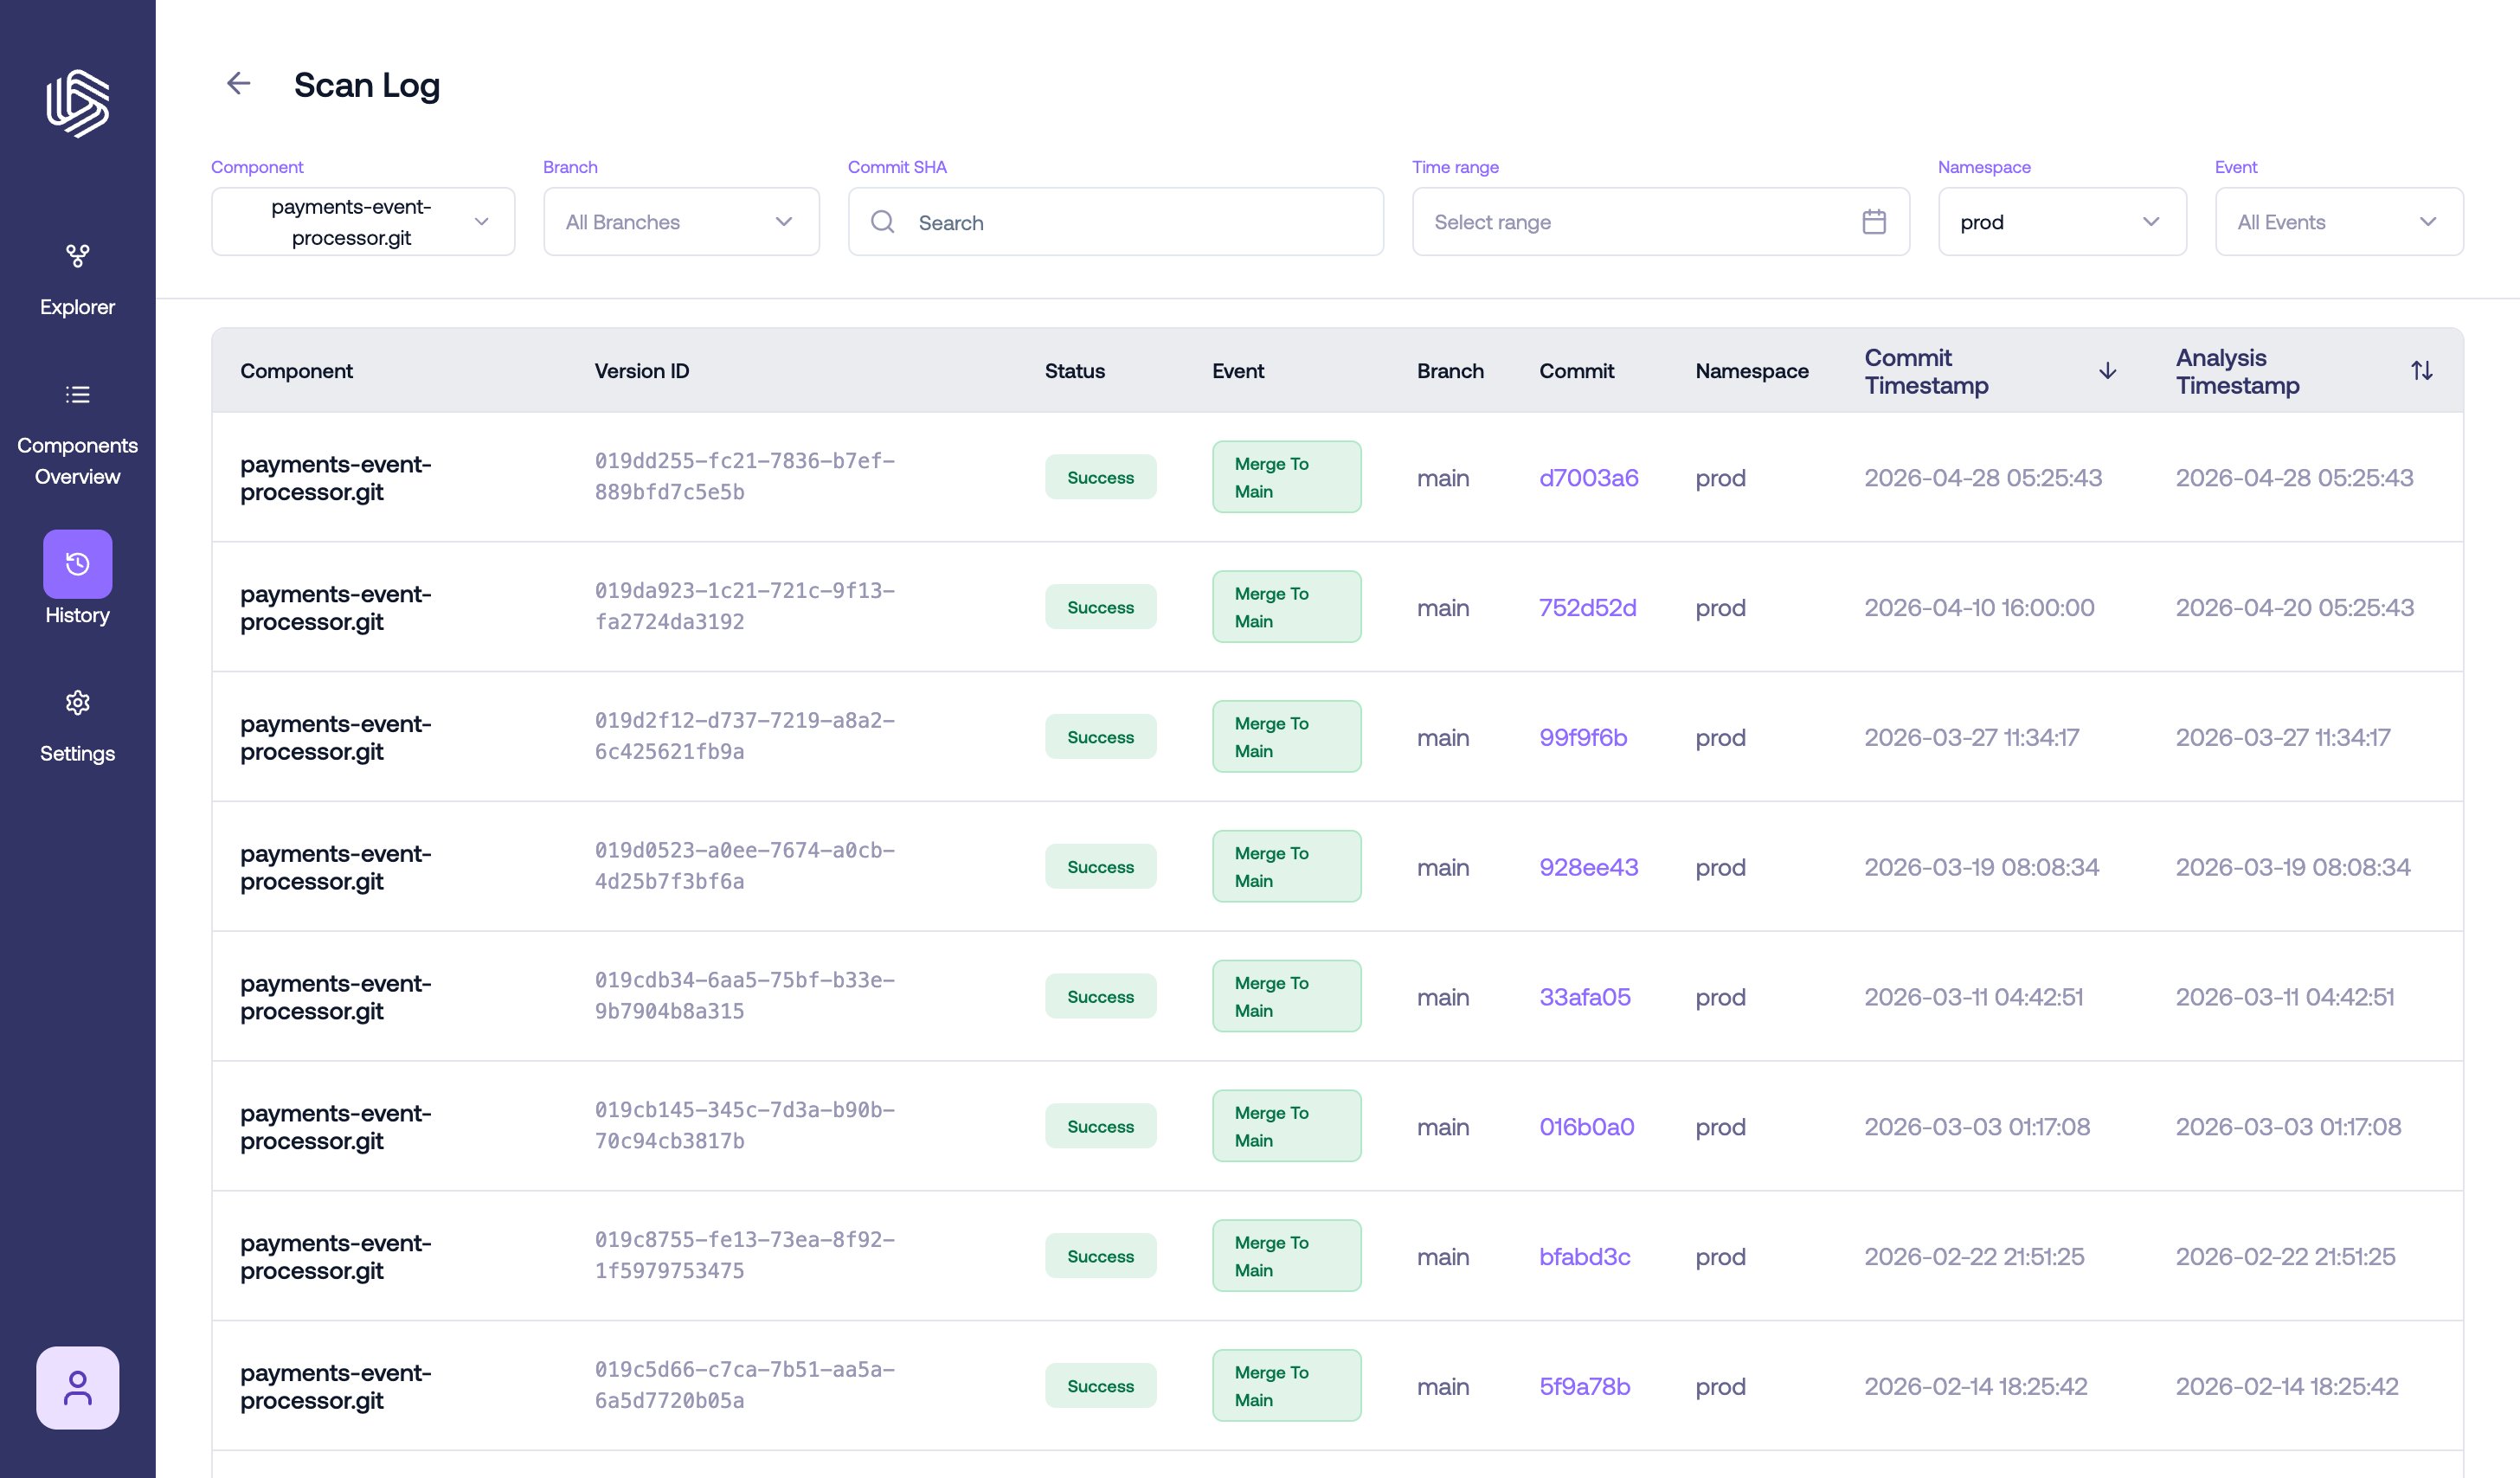The height and width of the screenshot is (1478, 2520).
Task: Click version ID 019da923-1c21-721c-9f13-fa2724da3192
Action: [x=744, y=607]
